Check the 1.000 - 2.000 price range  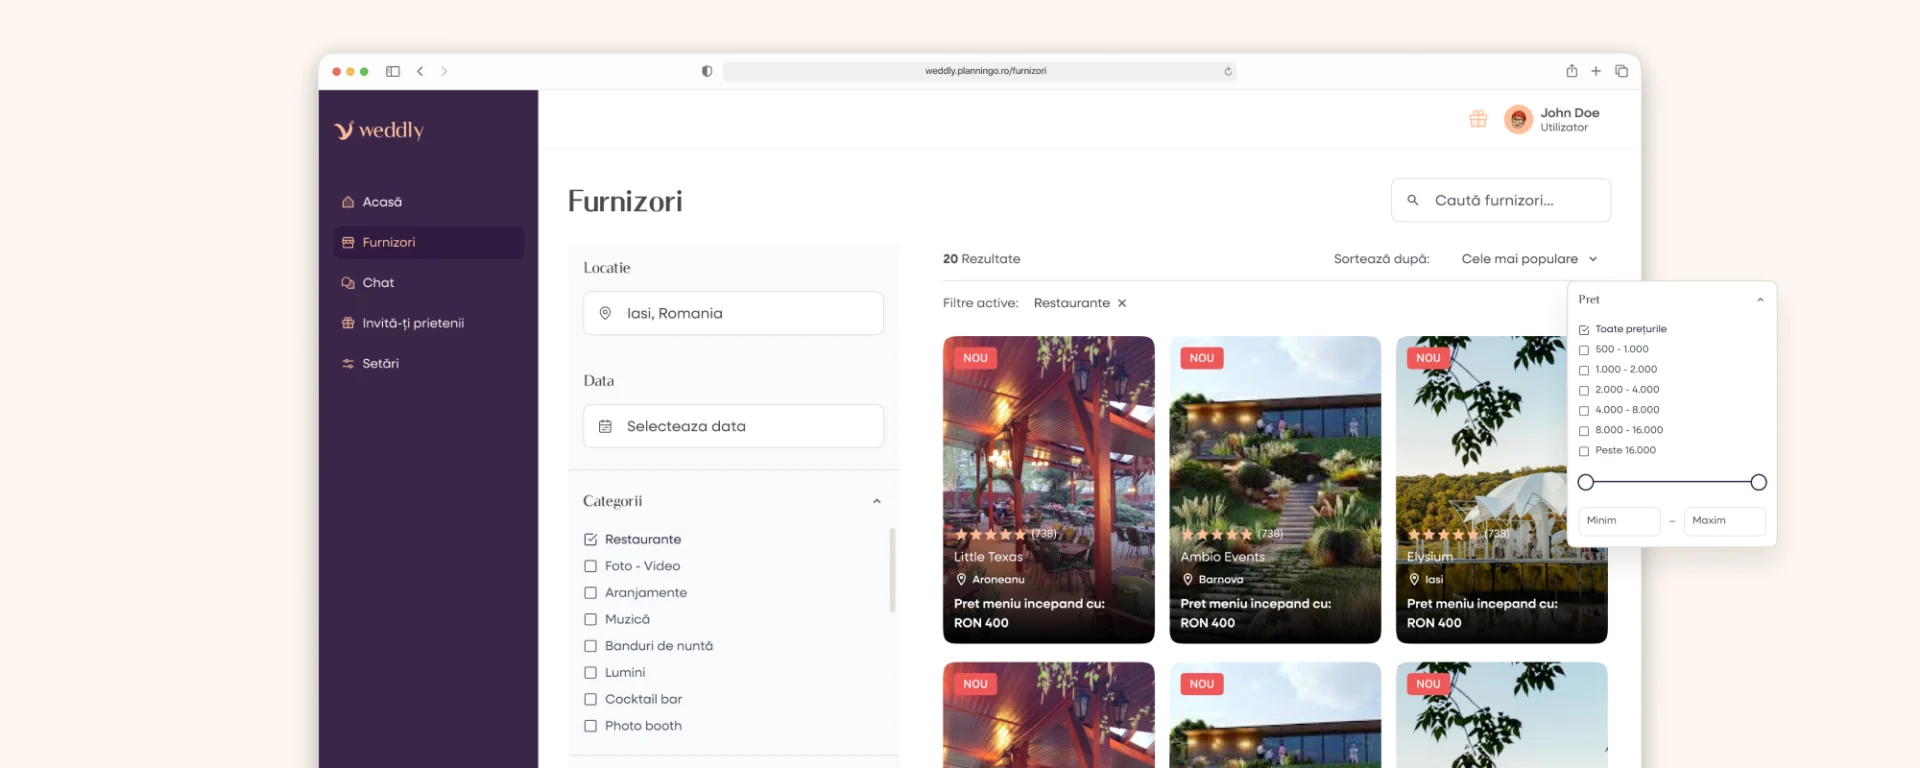(x=1584, y=370)
